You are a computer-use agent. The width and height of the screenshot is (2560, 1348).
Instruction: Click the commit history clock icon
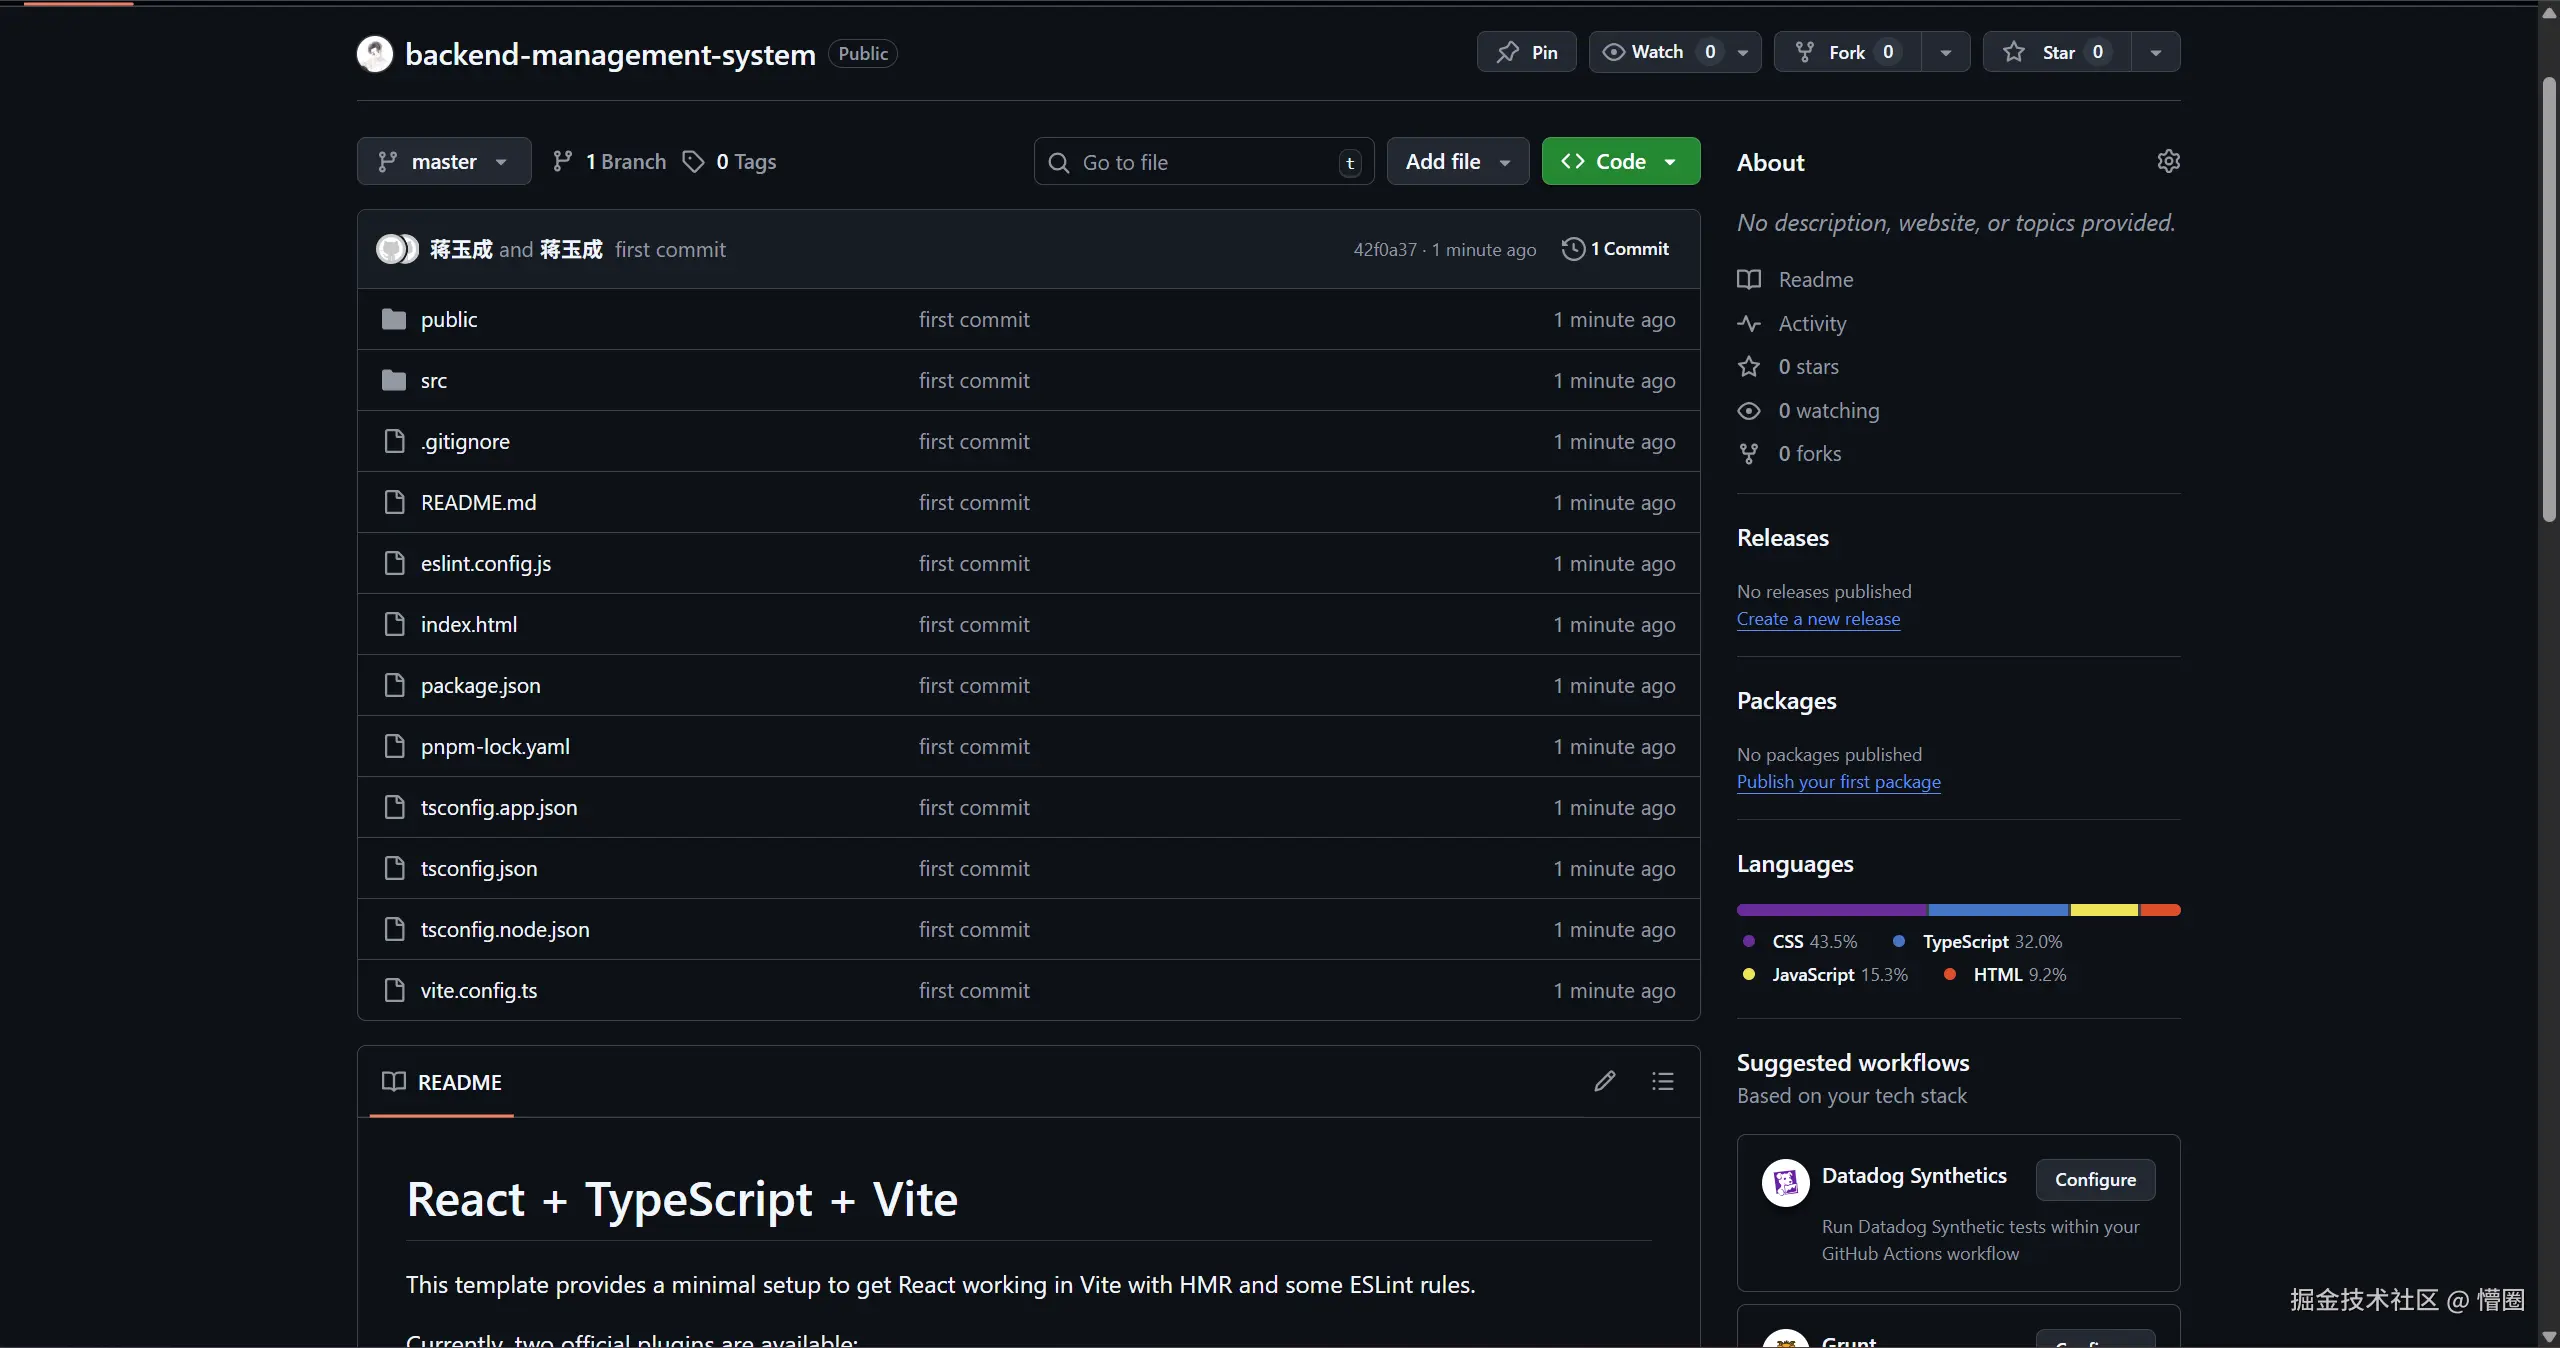pyautogui.click(x=1573, y=249)
